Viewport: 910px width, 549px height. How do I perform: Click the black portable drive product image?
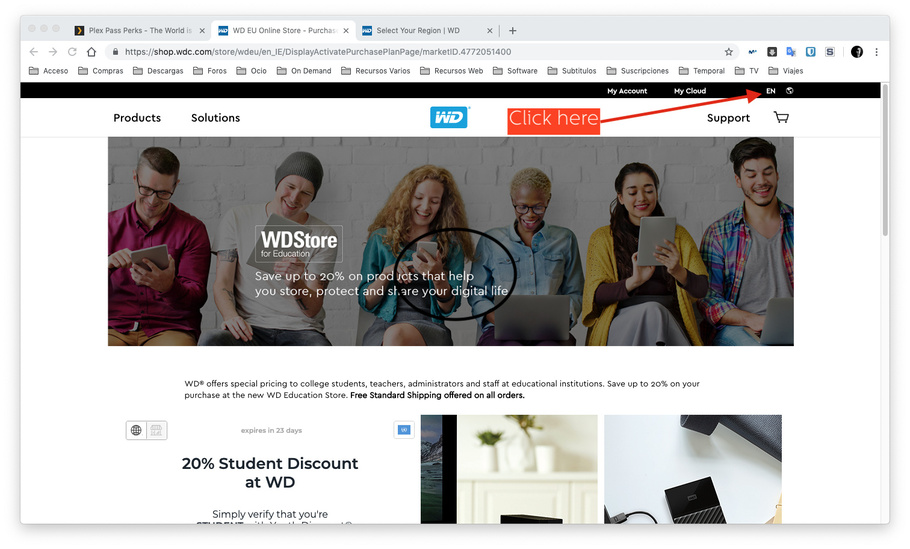693,469
